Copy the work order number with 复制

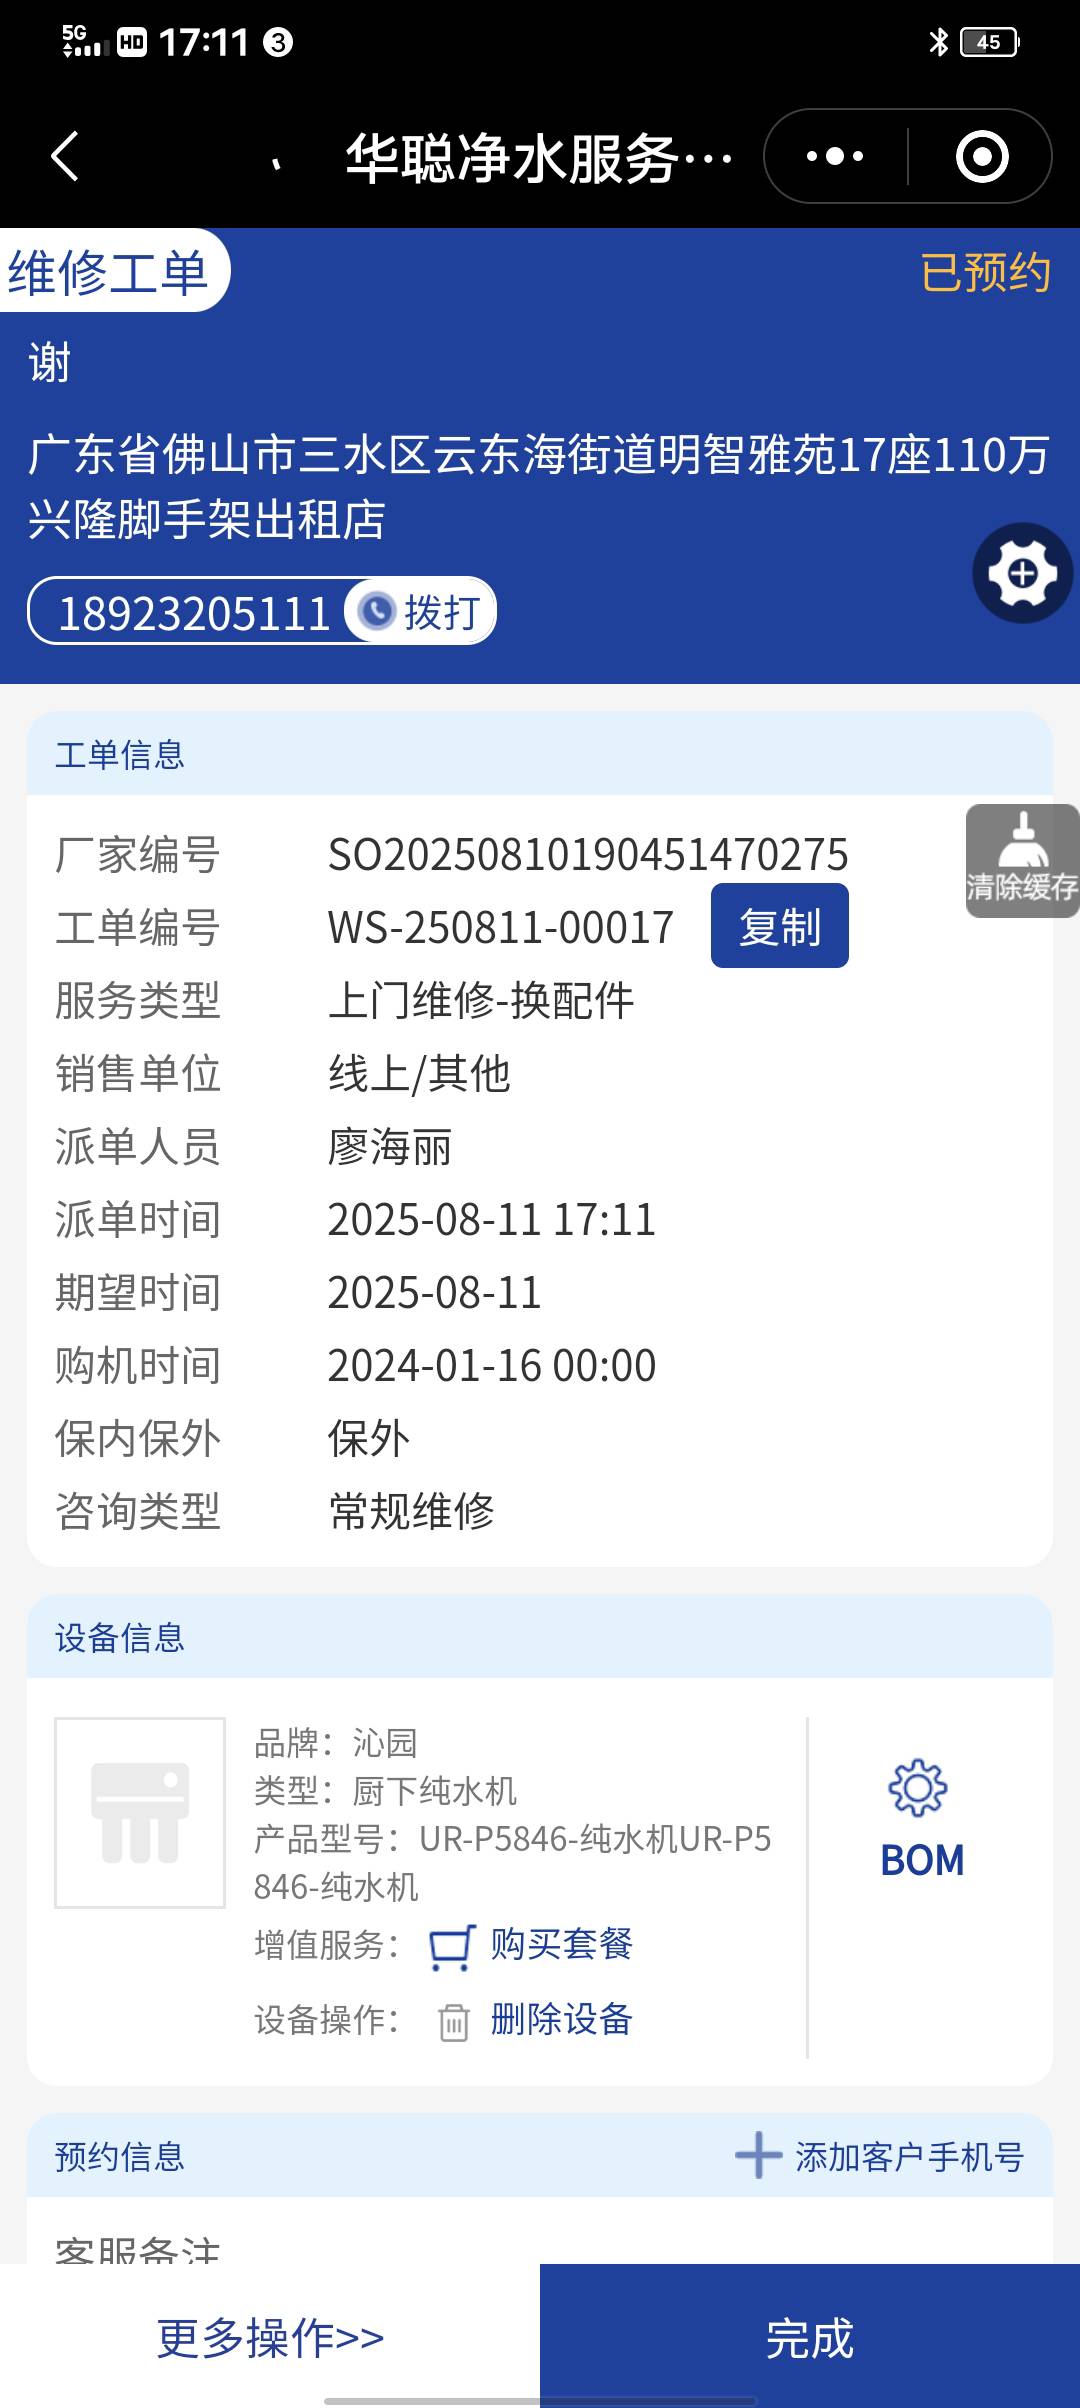[x=779, y=926]
